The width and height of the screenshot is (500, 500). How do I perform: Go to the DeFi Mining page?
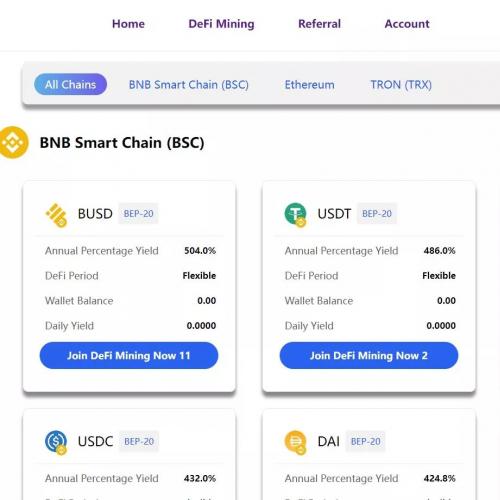pyautogui.click(x=221, y=24)
